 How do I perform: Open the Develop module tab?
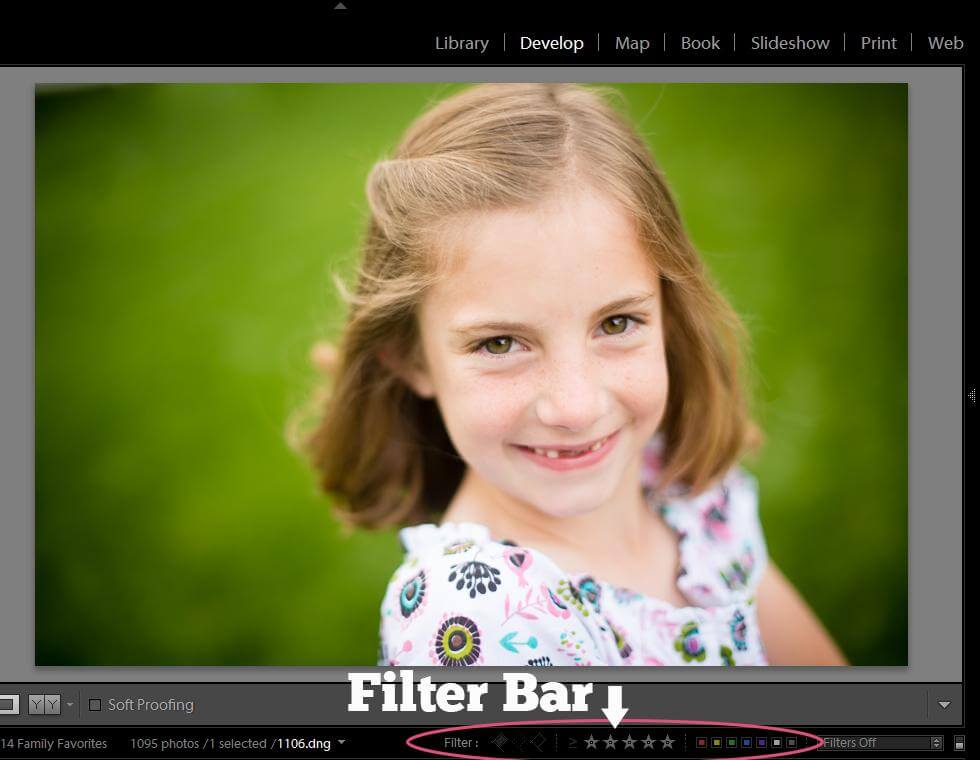[552, 43]
